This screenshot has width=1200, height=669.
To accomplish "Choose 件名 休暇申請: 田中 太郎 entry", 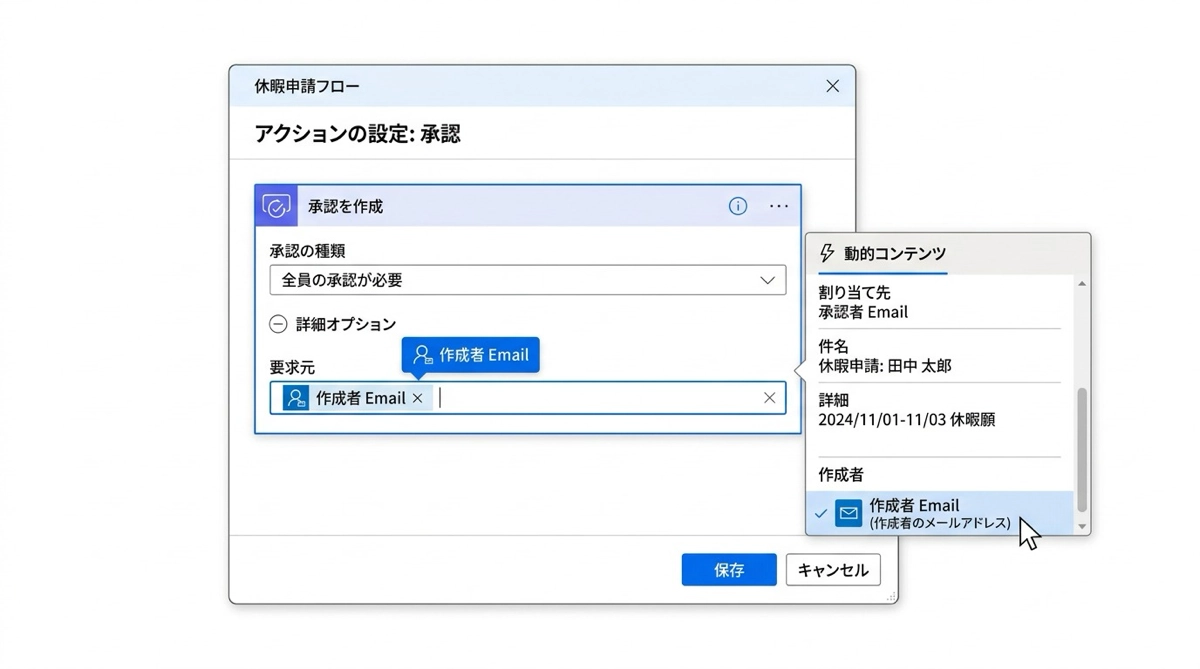I will 885,356.
